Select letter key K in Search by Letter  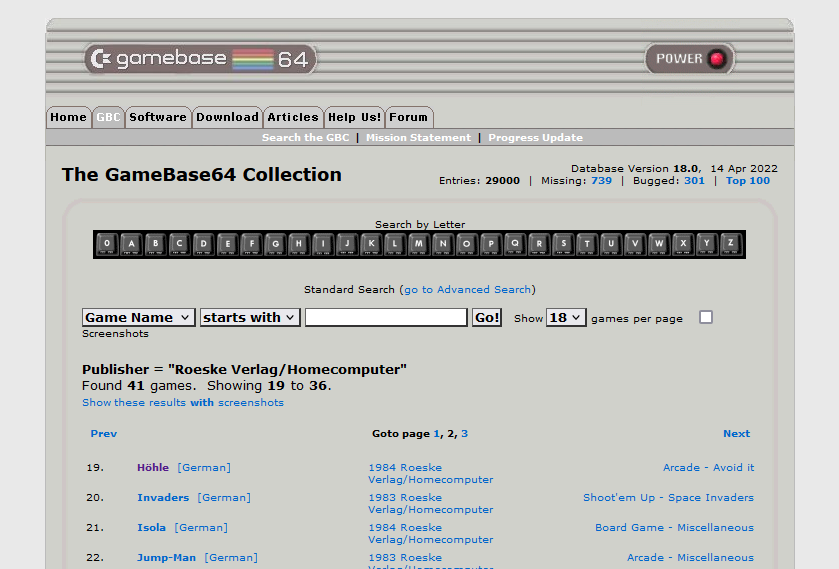pos(371,244)
